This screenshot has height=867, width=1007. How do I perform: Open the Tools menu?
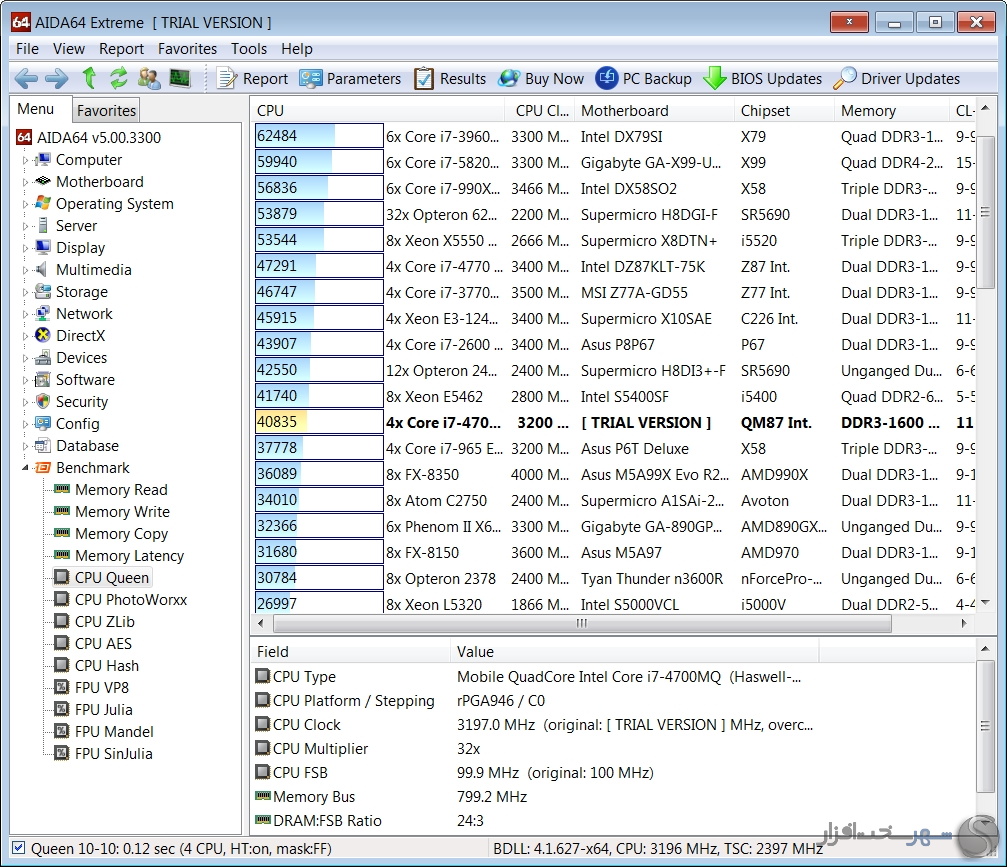click(249, 49)
